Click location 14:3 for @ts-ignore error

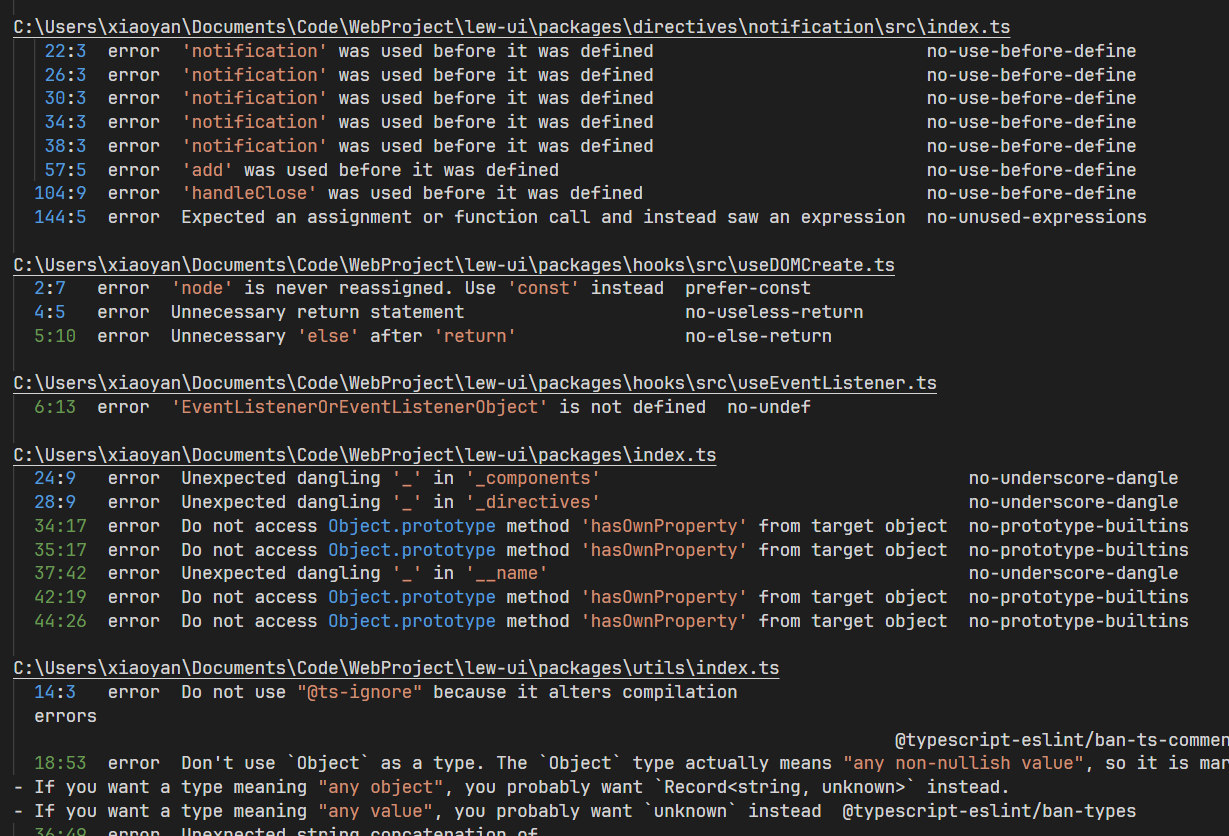click(x=55, y=692)
